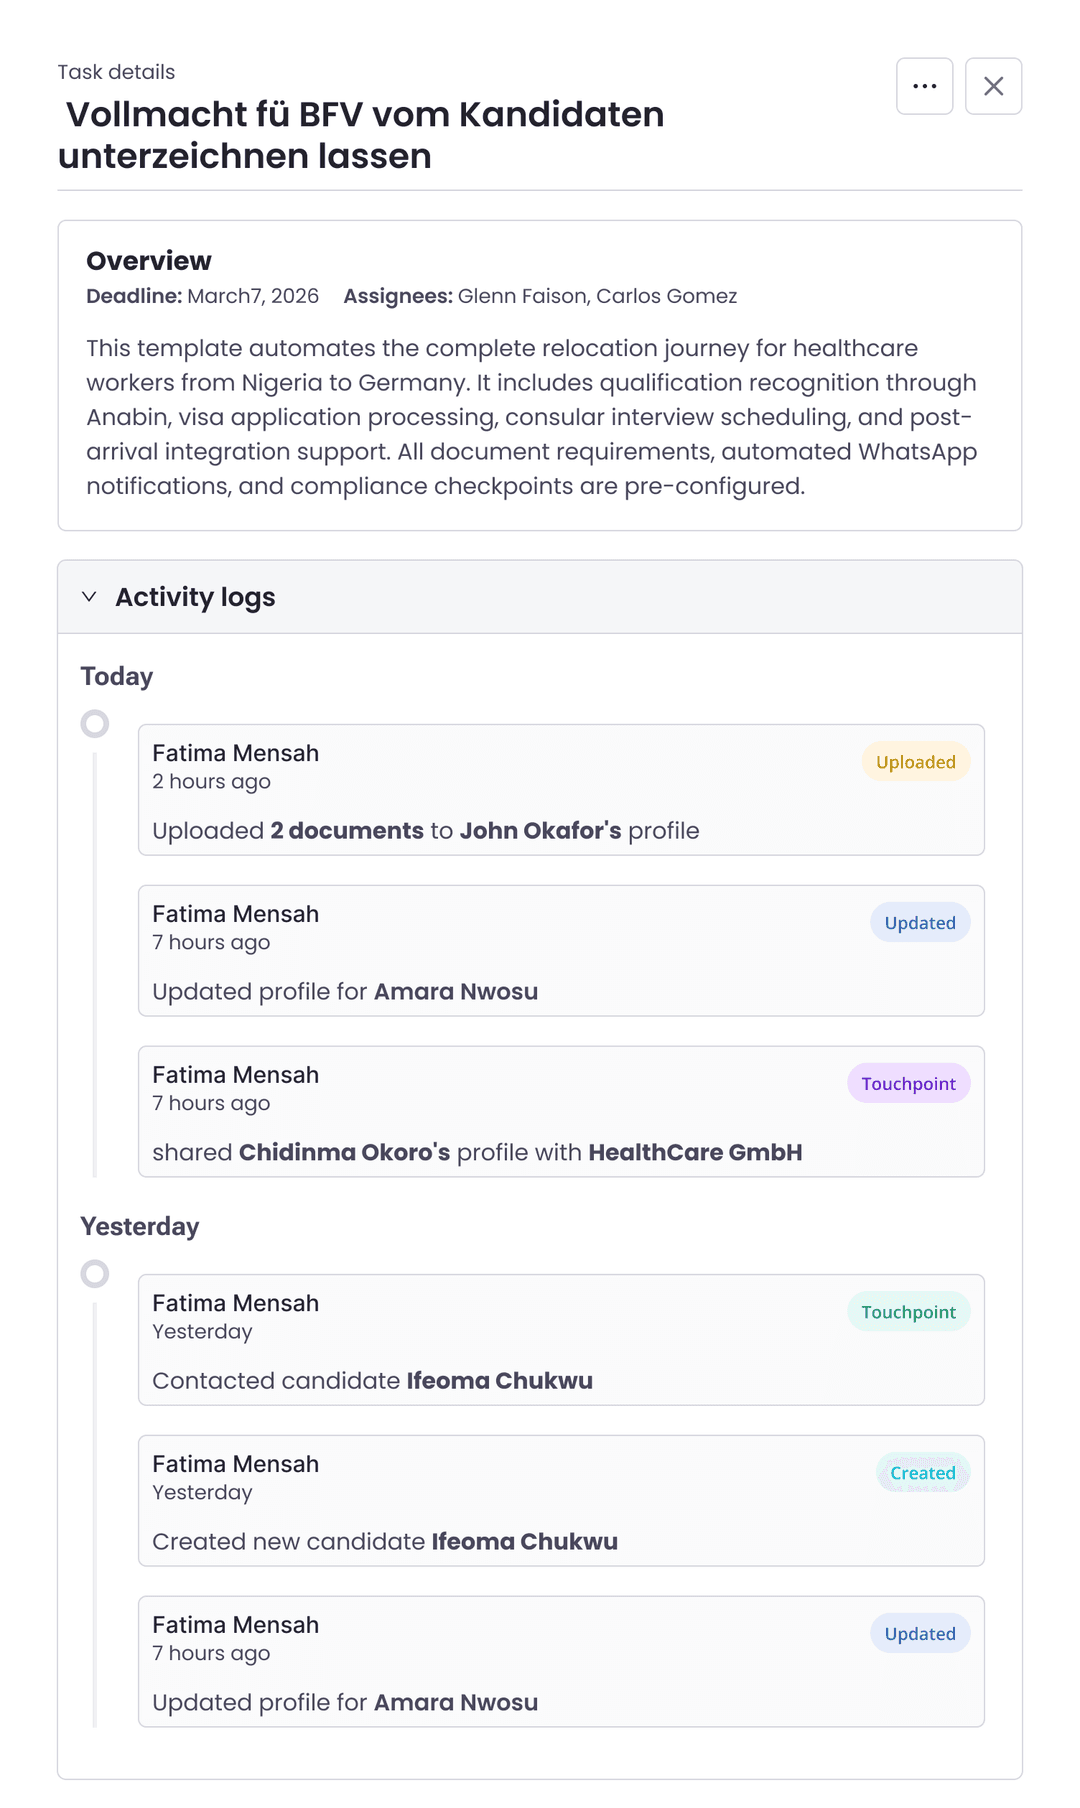Click the yellow Uploaded badge
The height and width of the screenshot is (1808, 1080).
(x=915, y=762)
